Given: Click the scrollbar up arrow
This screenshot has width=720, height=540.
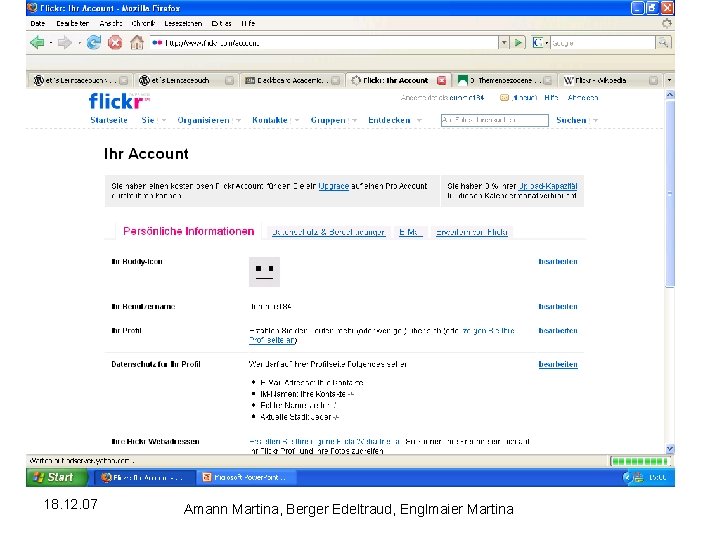Looking at the screenshot, I should [x=670, y=95].
